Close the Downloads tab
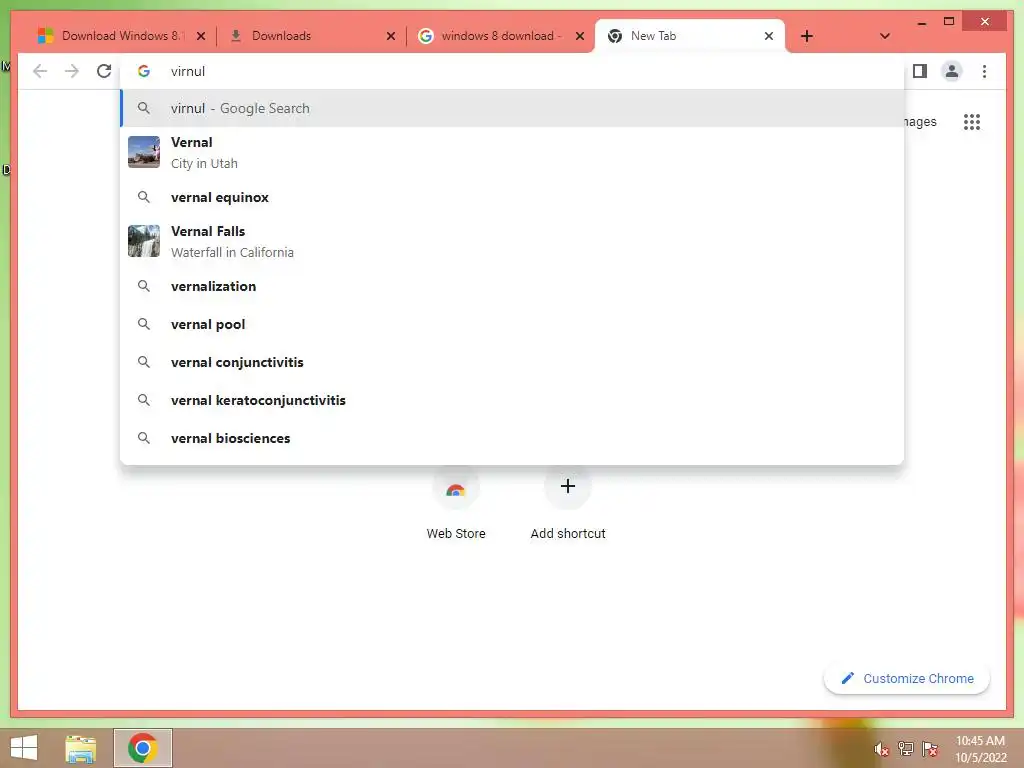 click(391, 36)
